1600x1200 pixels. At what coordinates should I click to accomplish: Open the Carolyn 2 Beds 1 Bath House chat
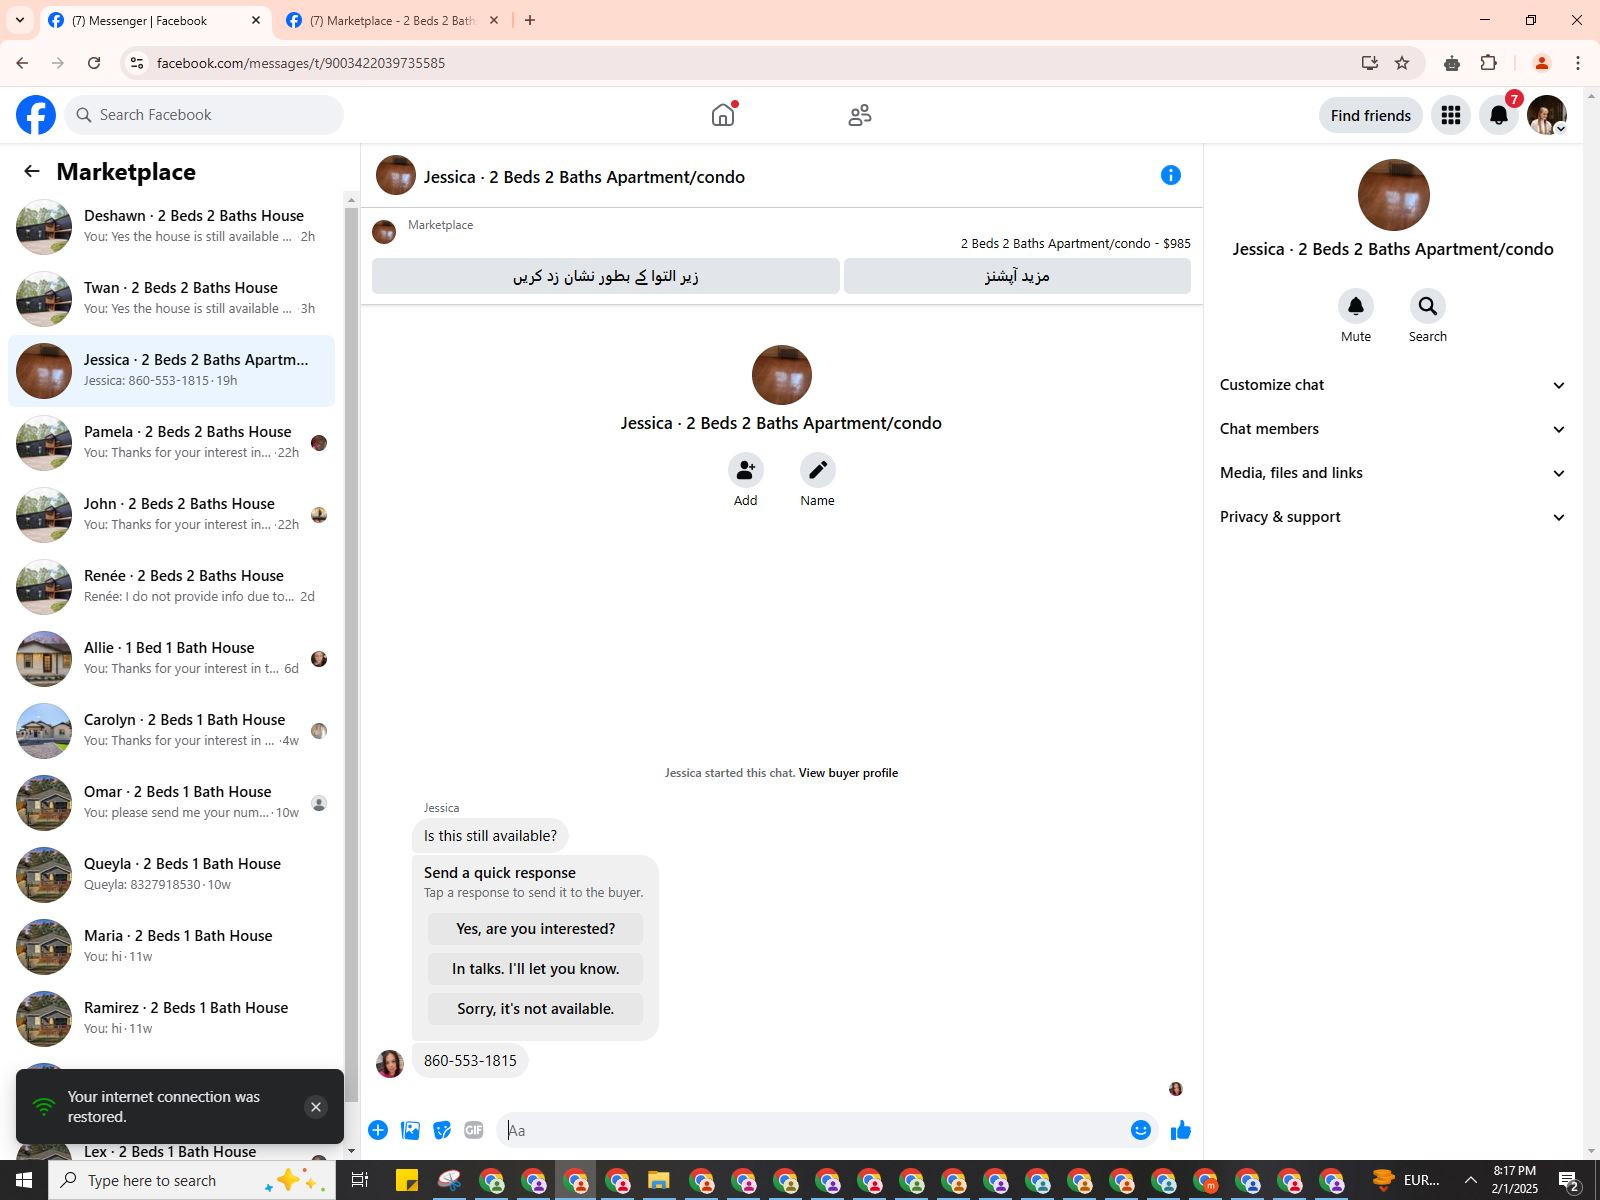172,731
